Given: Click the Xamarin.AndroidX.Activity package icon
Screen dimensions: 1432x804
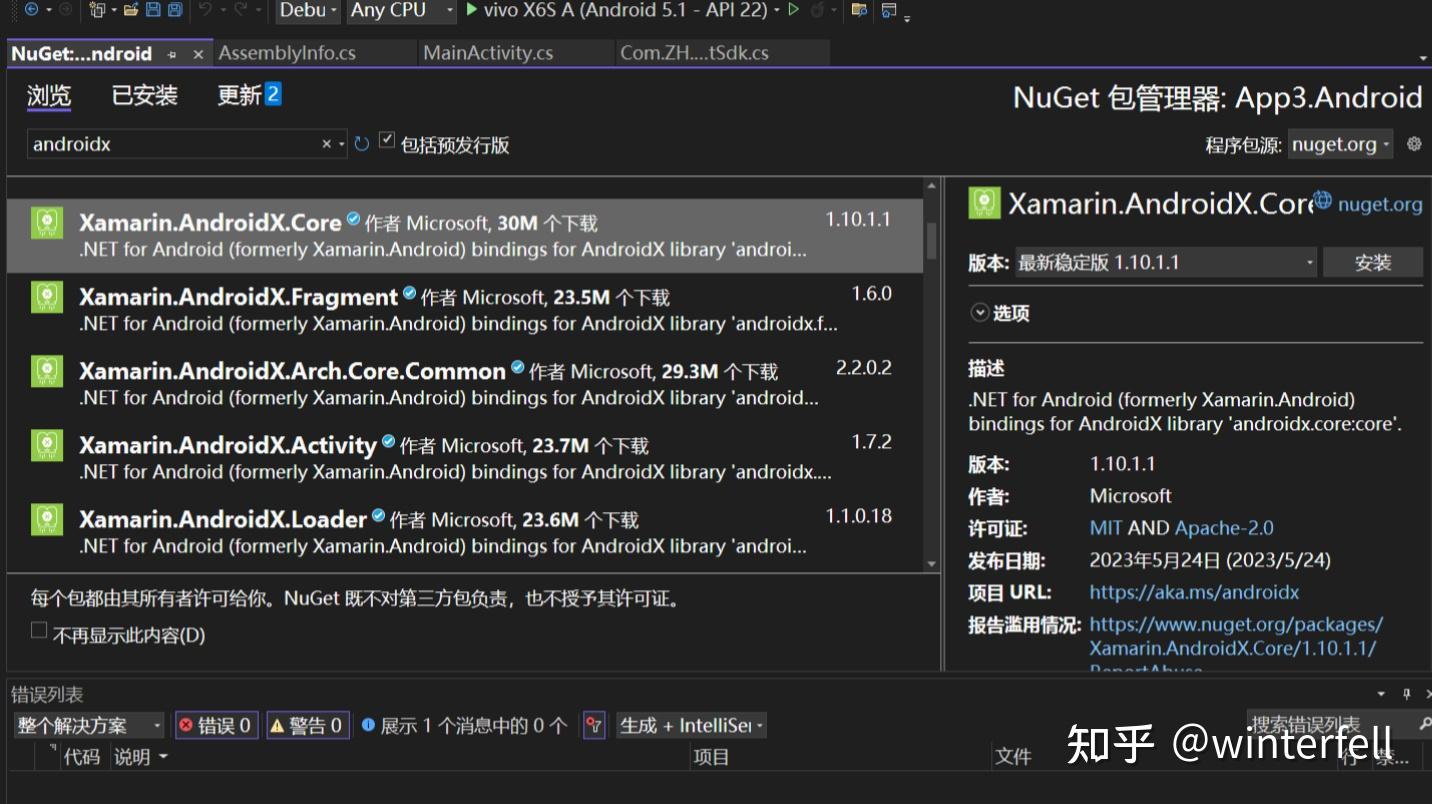Looking at the screenshot, I should pyautogui.click(x=47, y=445).
